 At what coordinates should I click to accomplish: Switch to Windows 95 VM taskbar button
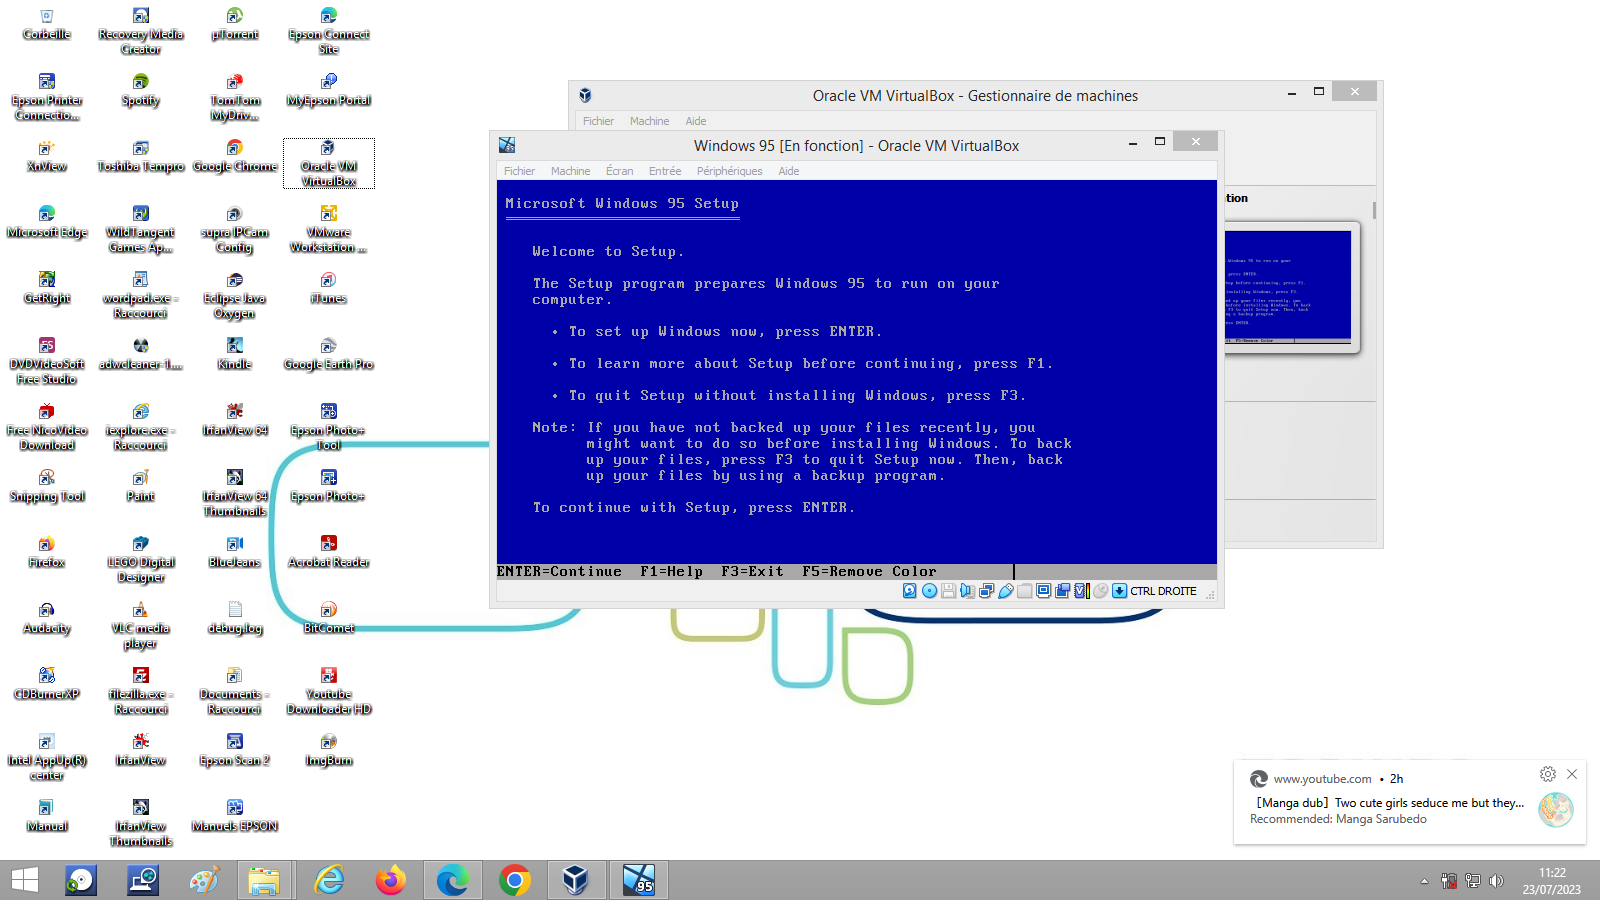639,880
